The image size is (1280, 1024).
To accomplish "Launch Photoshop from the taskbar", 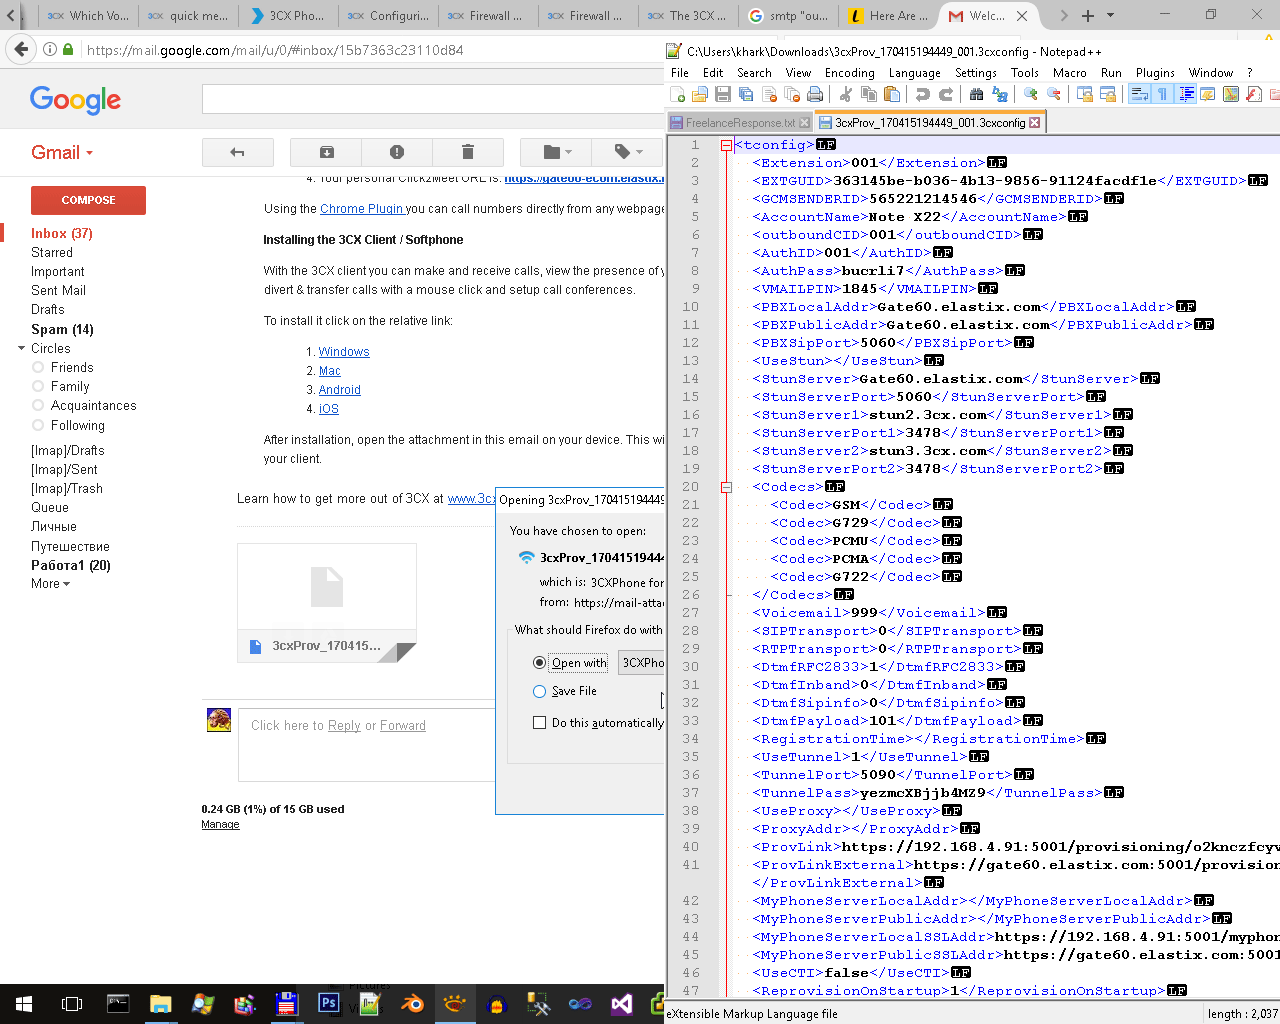I will click(x=328, y=1003).
